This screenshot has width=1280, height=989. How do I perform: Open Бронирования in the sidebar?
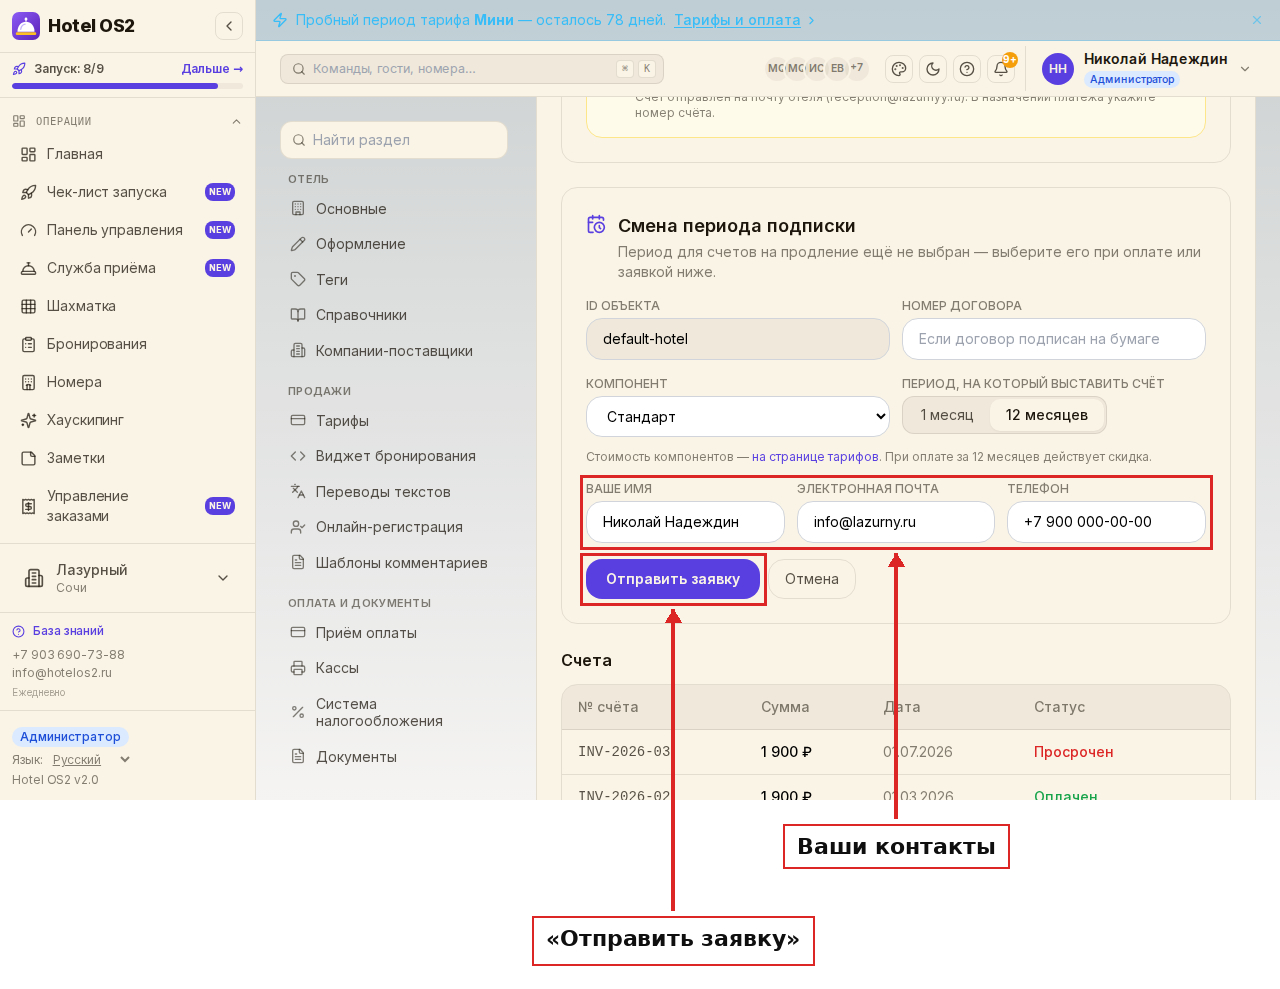[127, 344]
